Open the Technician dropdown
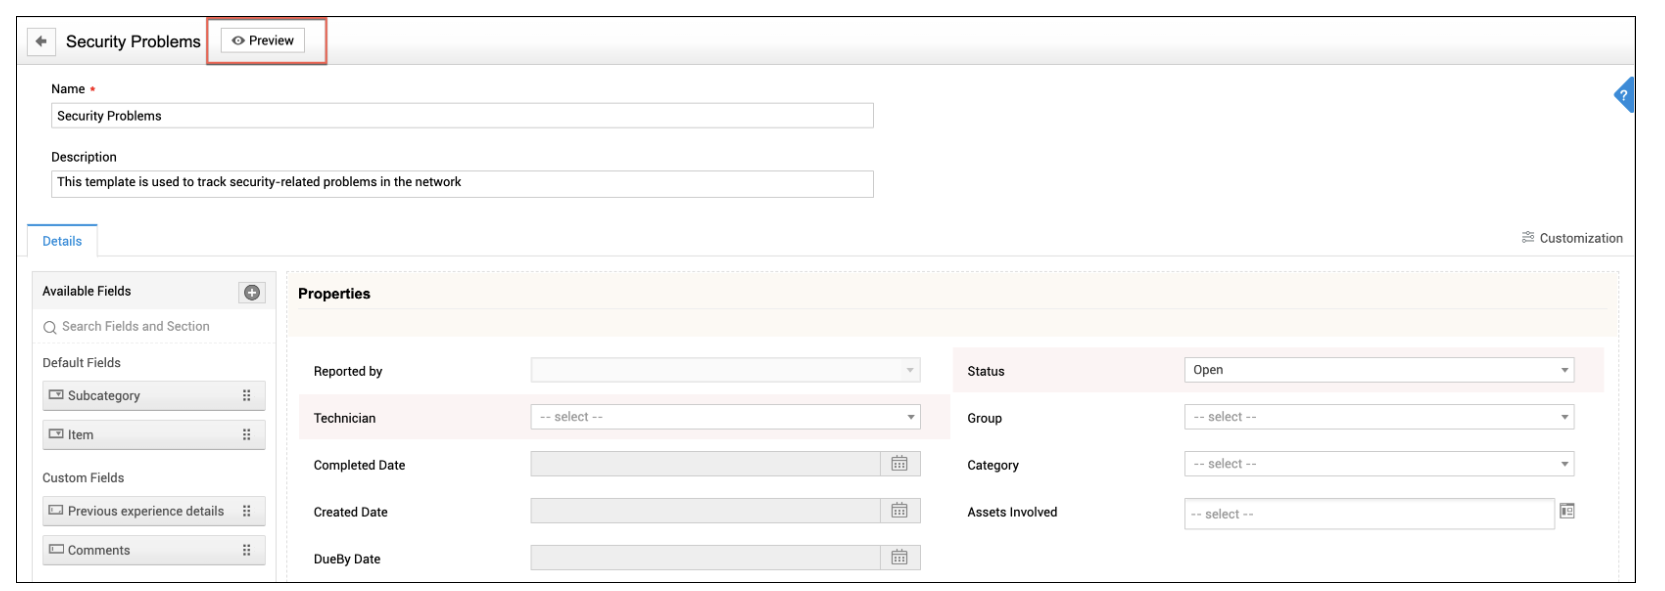The image size is (1665, 591). pos(724,417)
